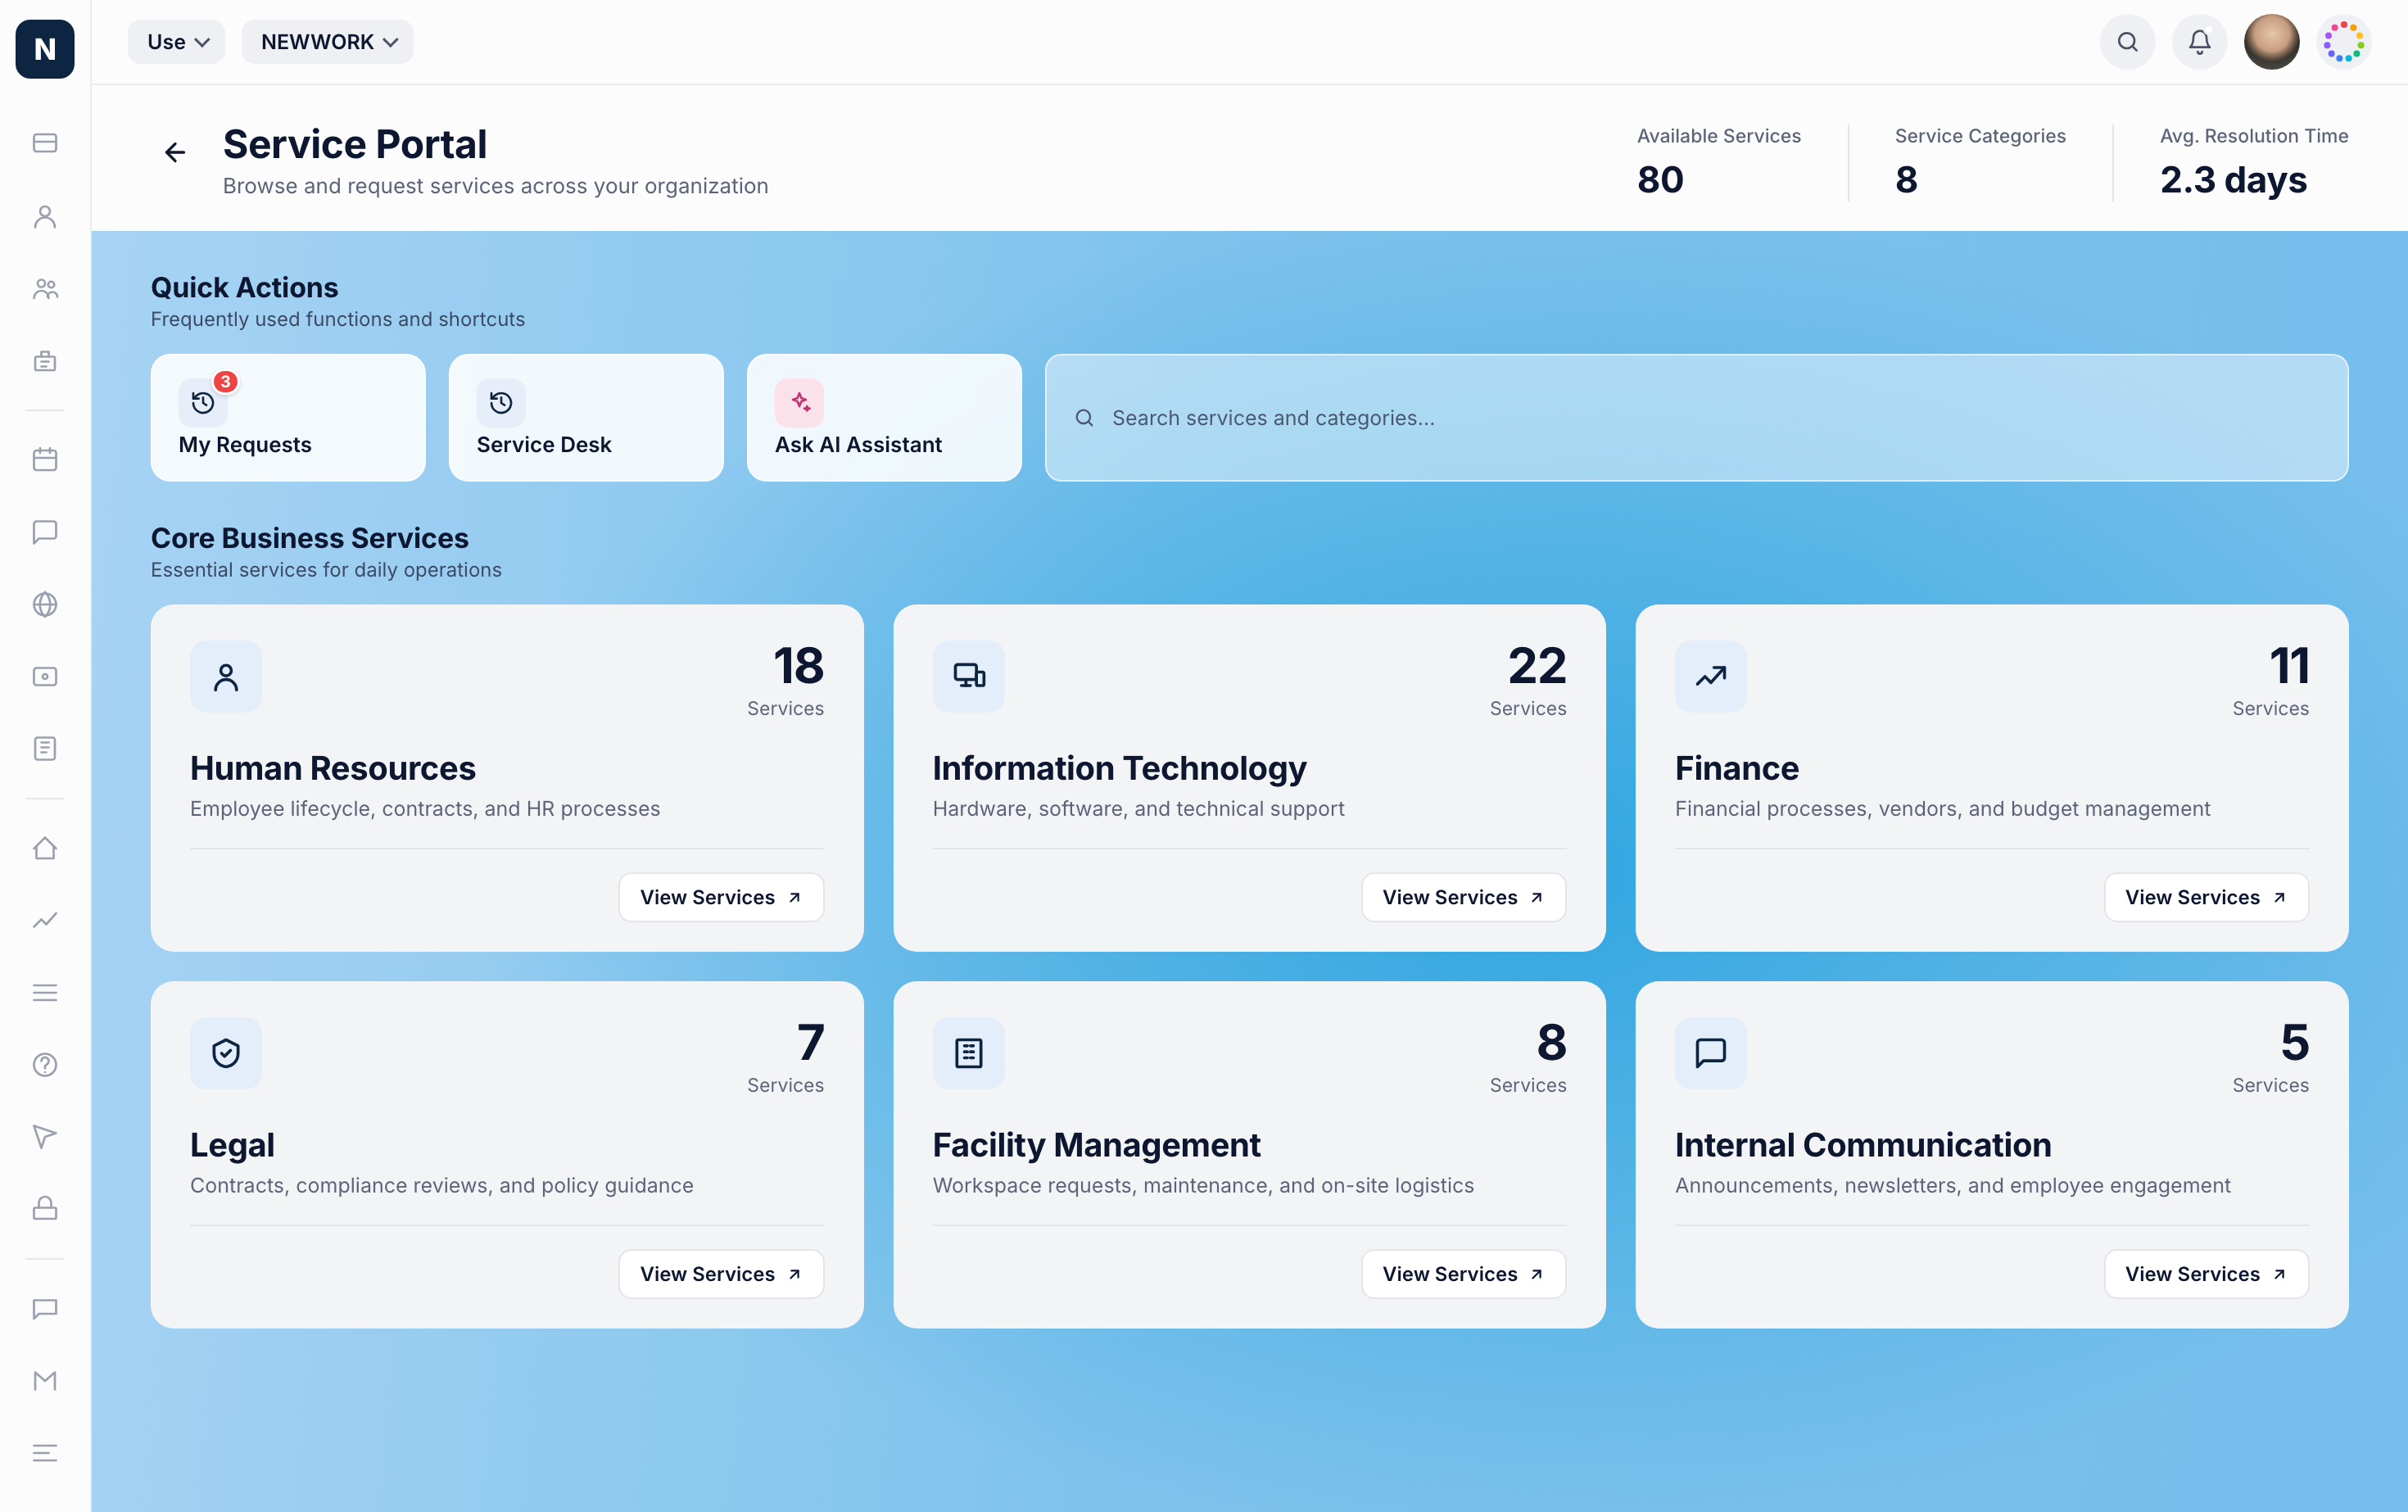Click the back arrow beside Service Portal
Screen dimensions: 2408x1512
pos(175,152)
